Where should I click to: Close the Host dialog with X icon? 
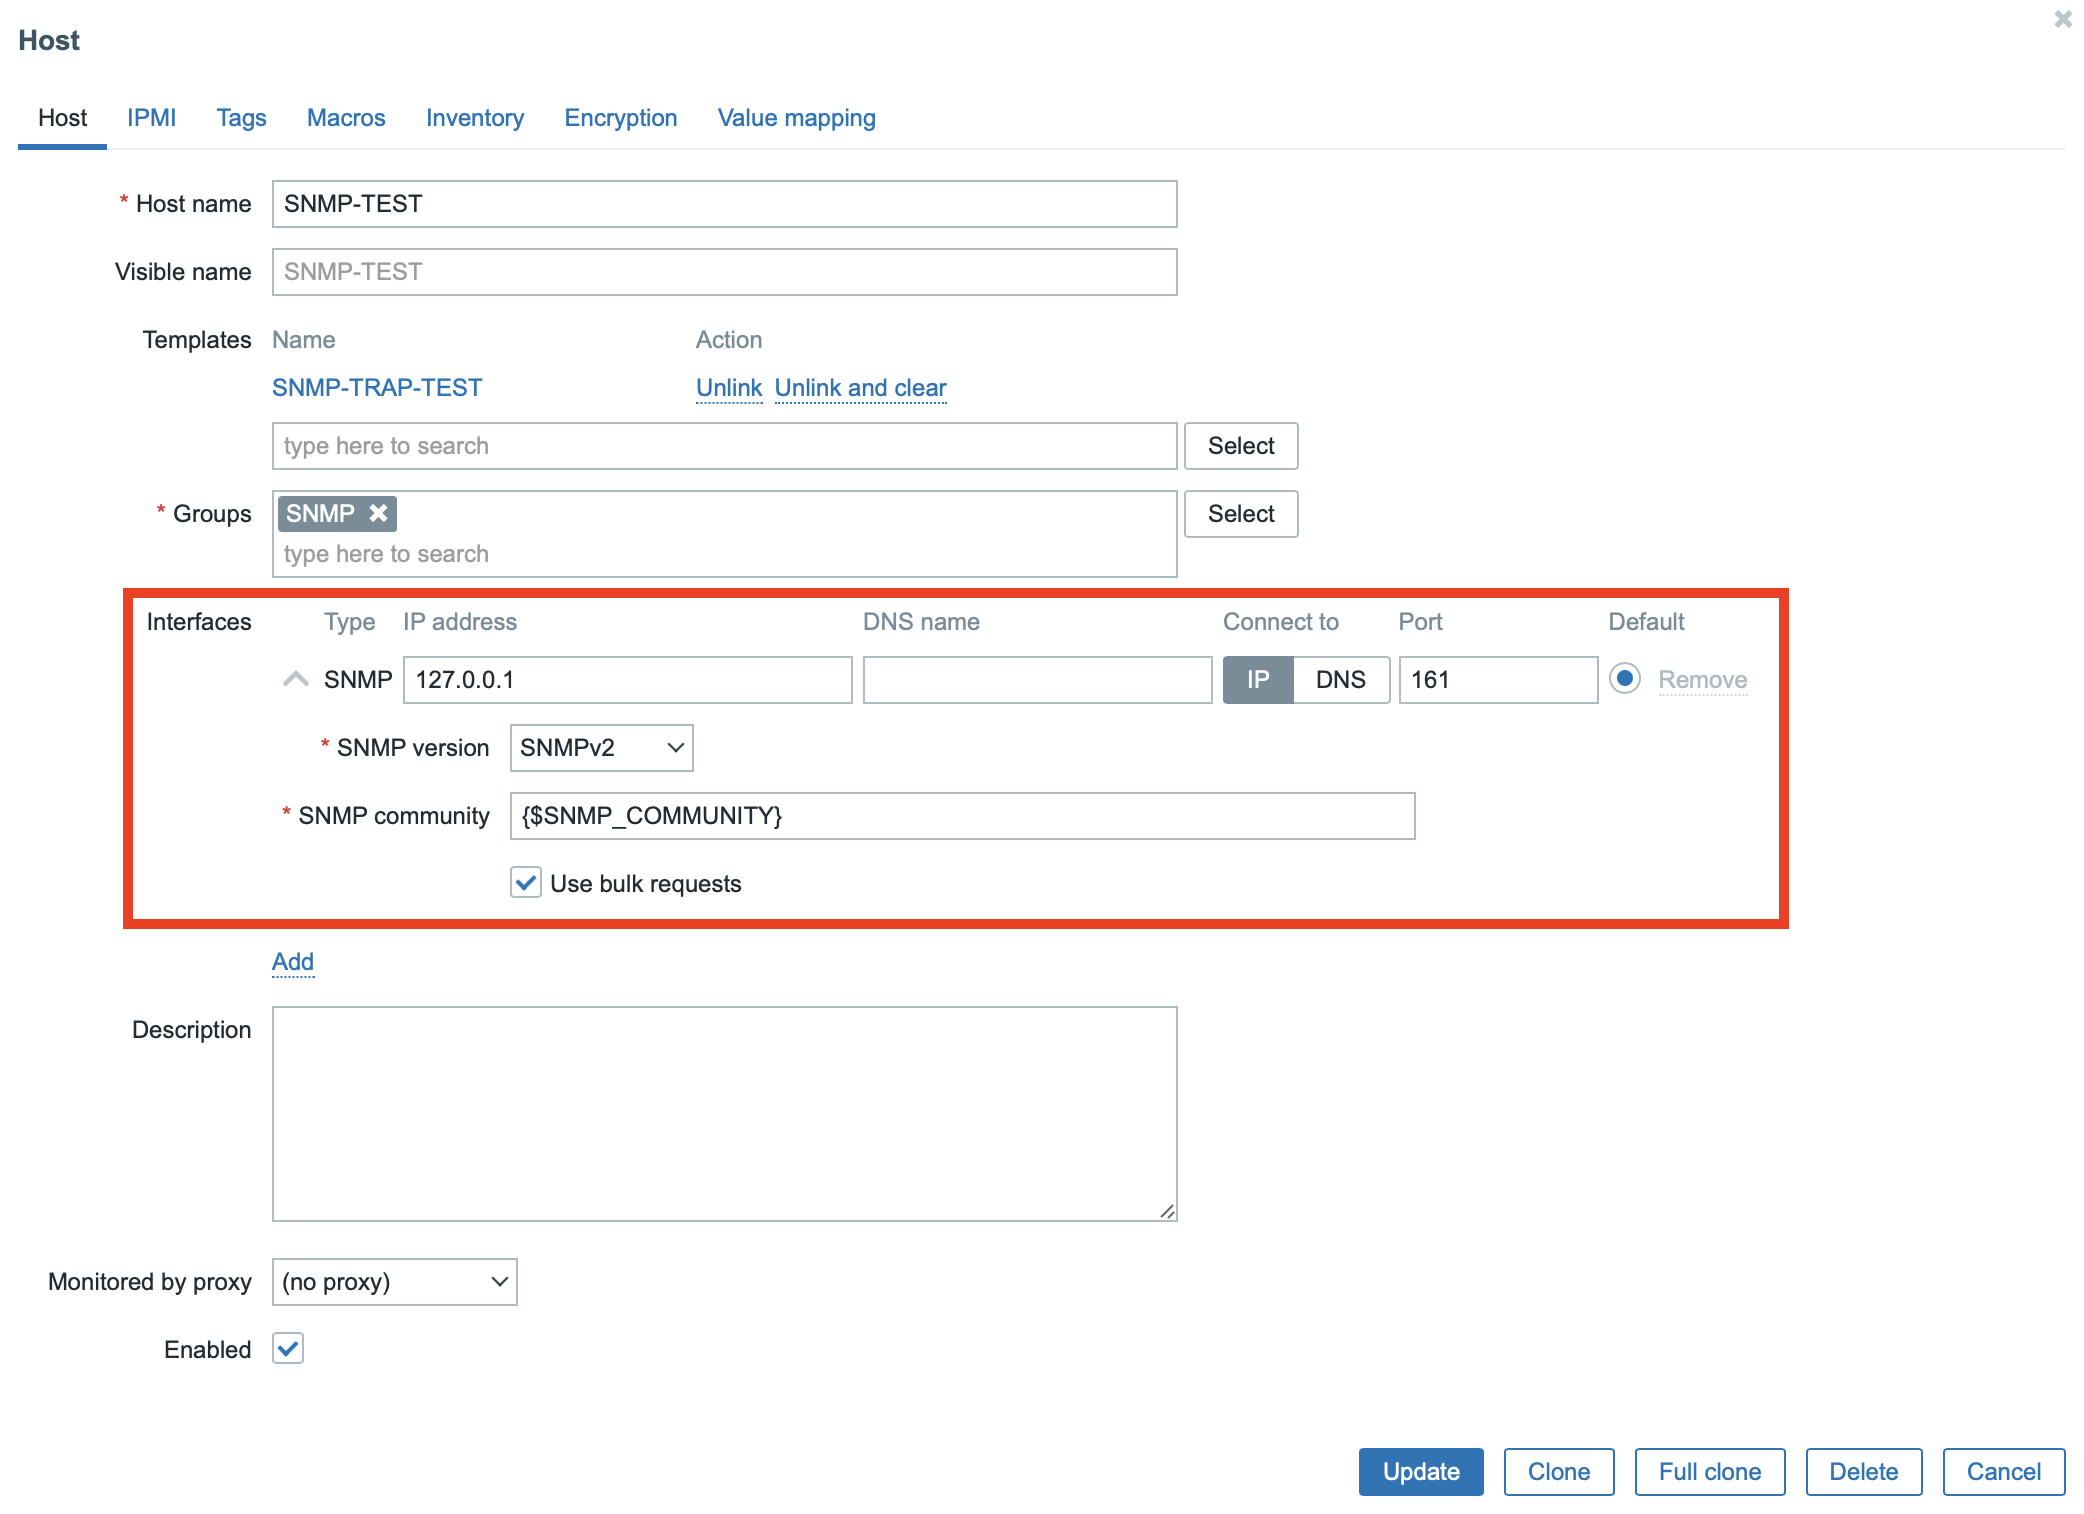coord(2062,19)
